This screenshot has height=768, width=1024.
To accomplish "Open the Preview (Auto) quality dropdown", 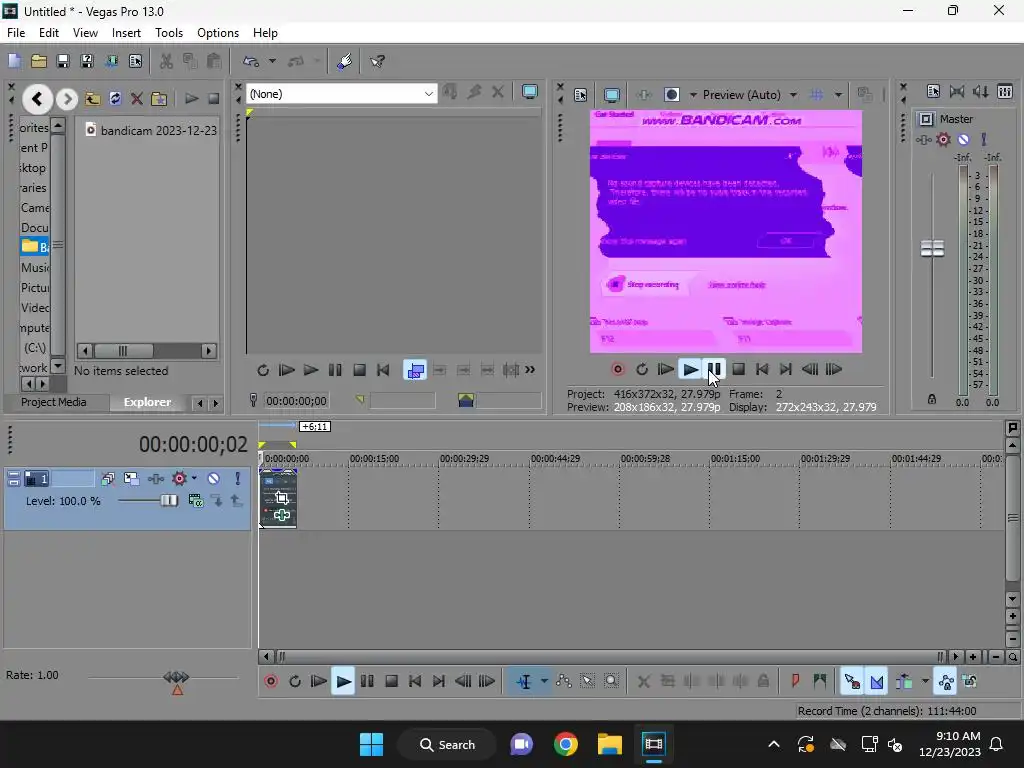I will point(793,95).
